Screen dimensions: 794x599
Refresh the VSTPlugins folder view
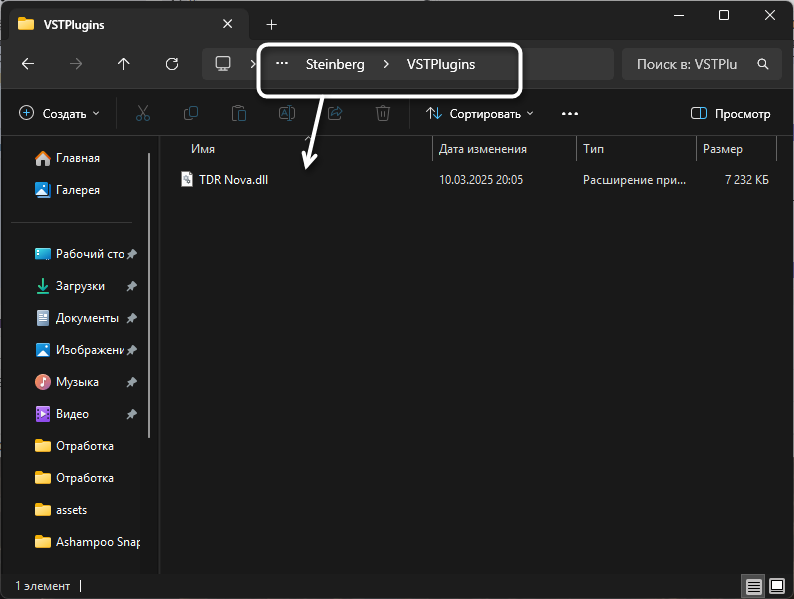pyautogui.click(x=172, y=64)
